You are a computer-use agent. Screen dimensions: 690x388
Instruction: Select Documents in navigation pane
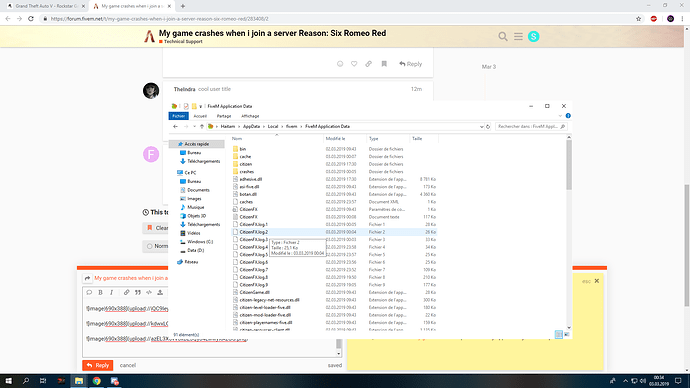pos(198,190)
